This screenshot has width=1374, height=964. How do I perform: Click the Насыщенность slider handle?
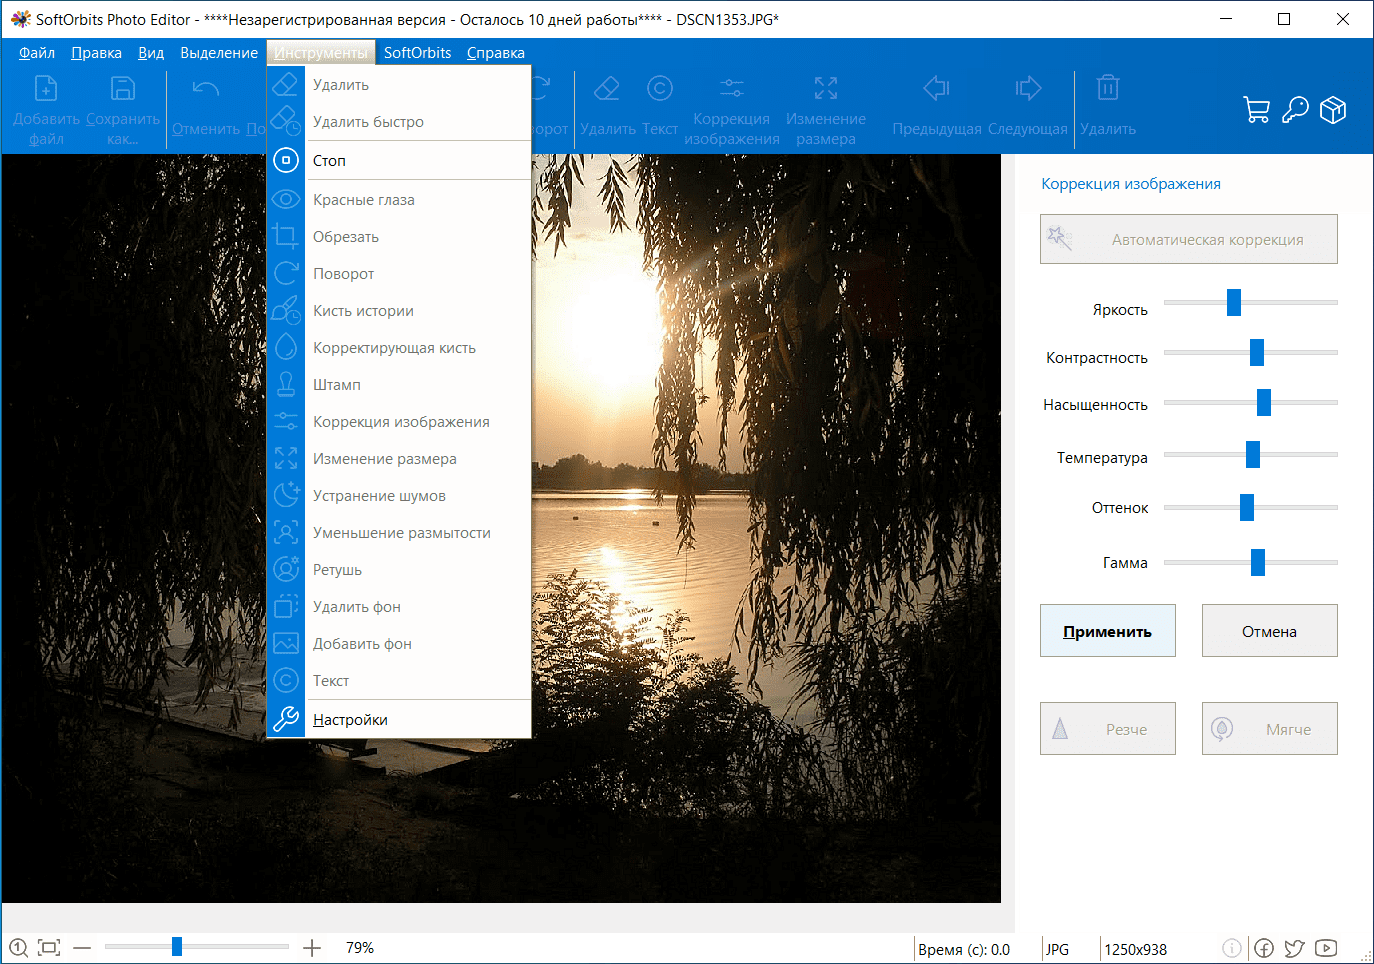click(x=1264, y=402)
